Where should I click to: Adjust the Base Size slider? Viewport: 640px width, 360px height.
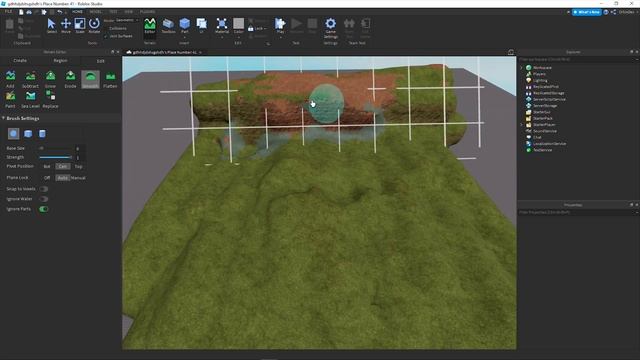click(x=55, y=149)
